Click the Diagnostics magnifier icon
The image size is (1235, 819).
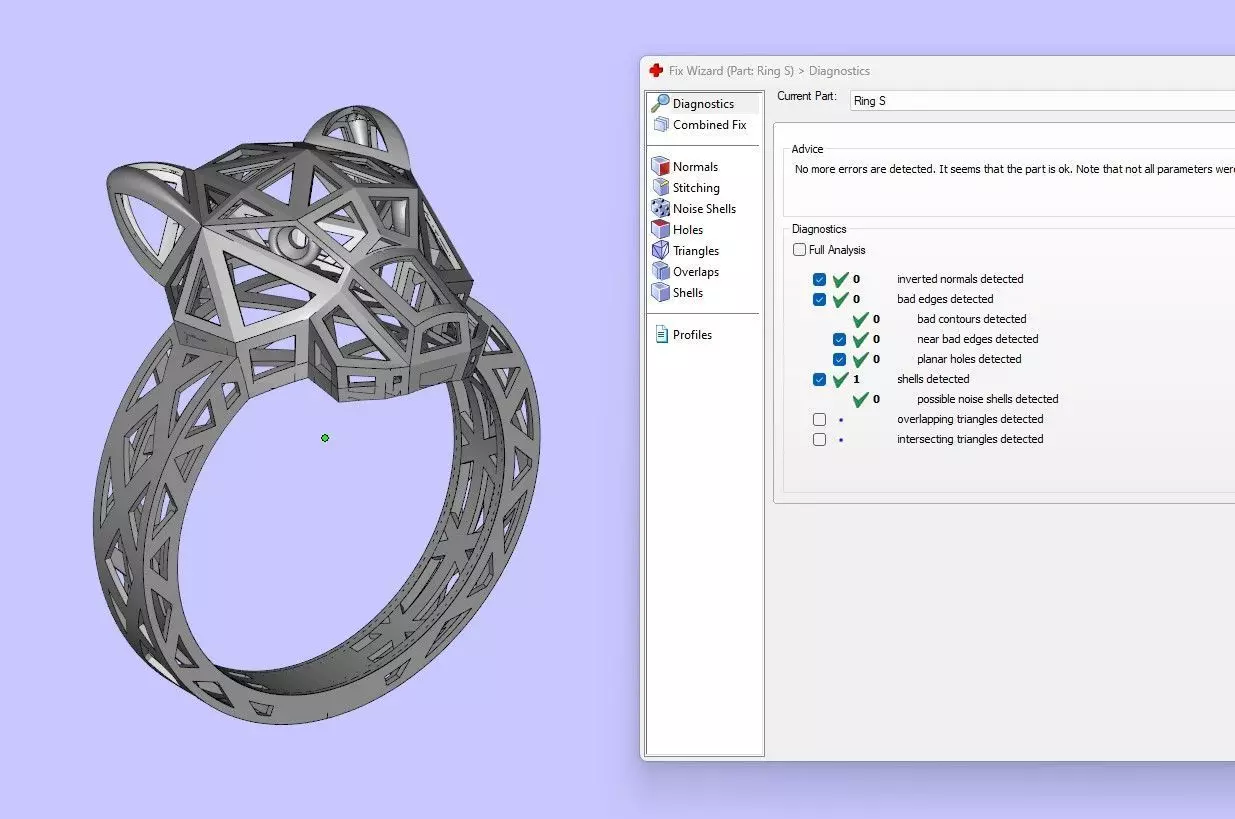(x=660, y=103)
